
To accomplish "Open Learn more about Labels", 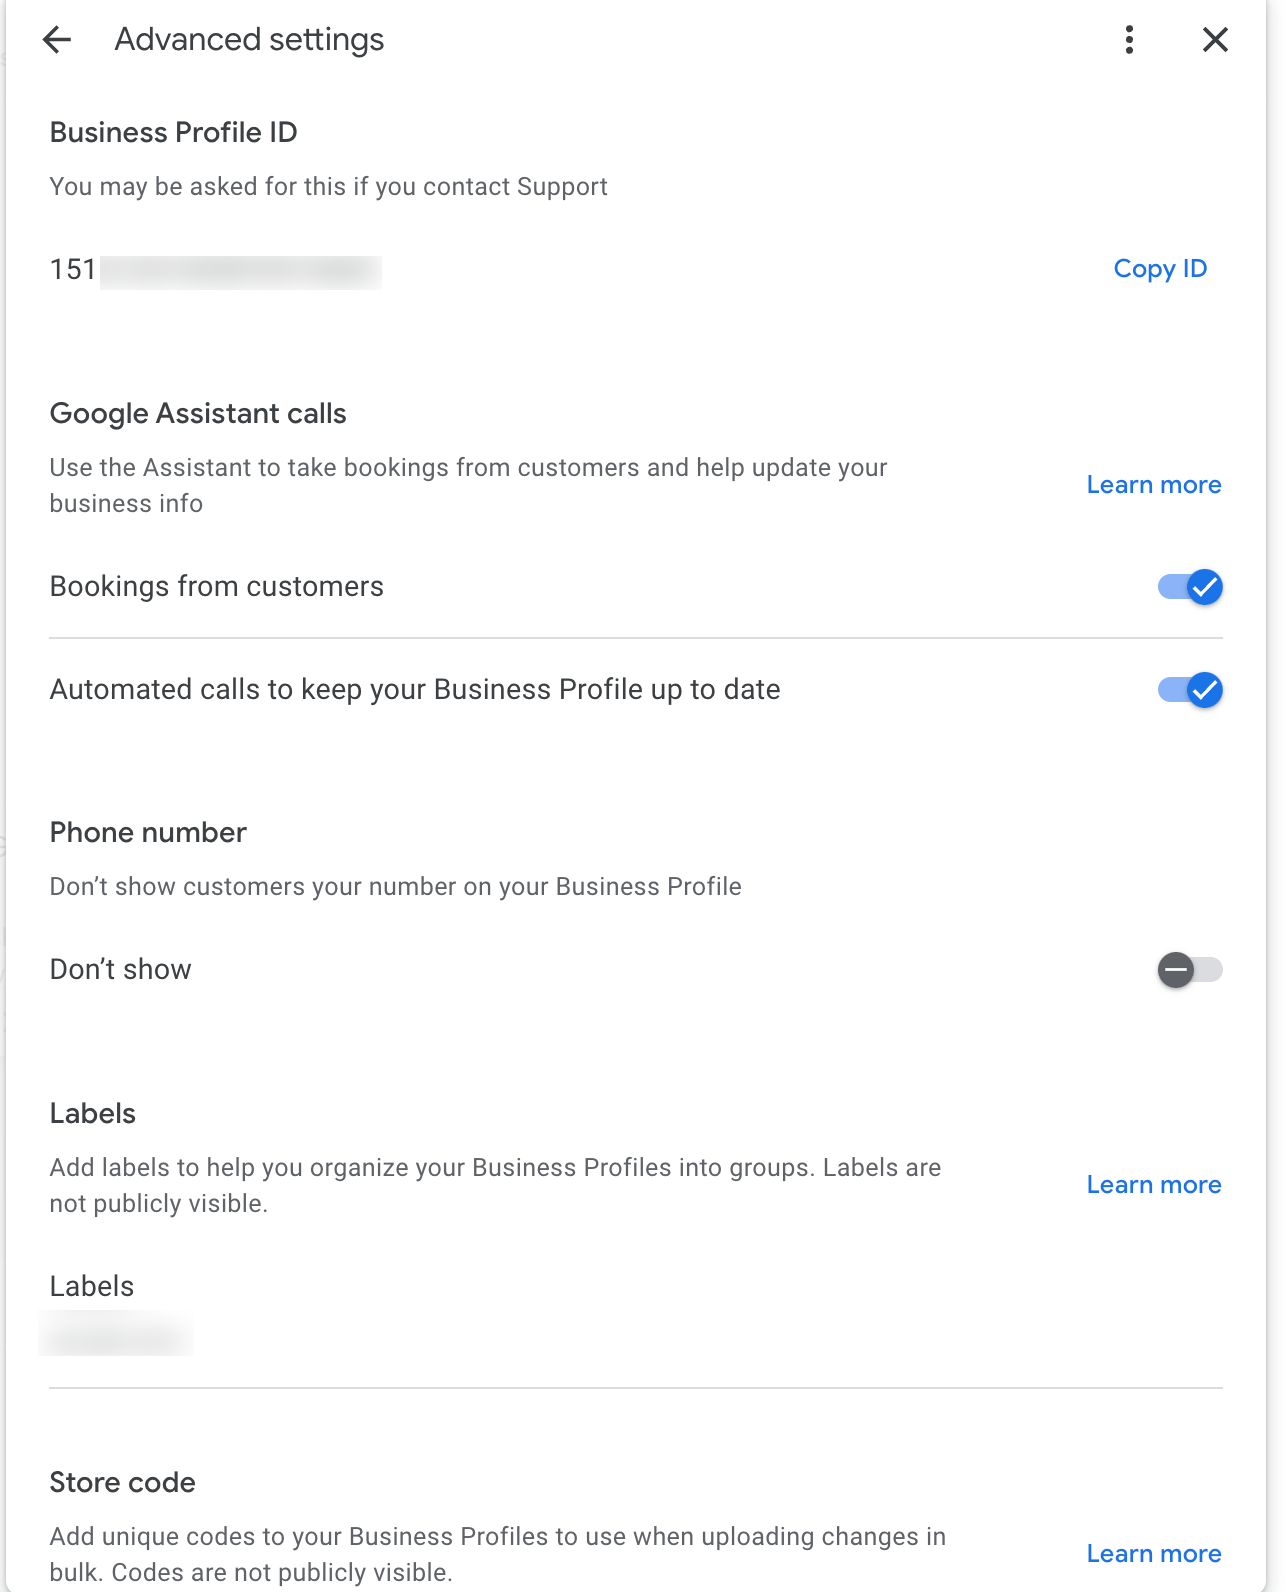I will point(1154,1185).
